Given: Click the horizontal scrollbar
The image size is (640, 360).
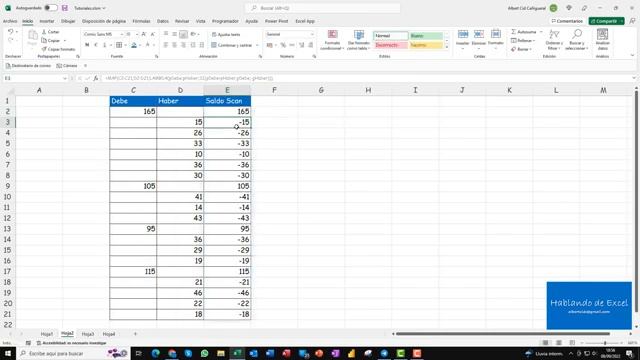Looking at the screenshot, I should point(503,334).
